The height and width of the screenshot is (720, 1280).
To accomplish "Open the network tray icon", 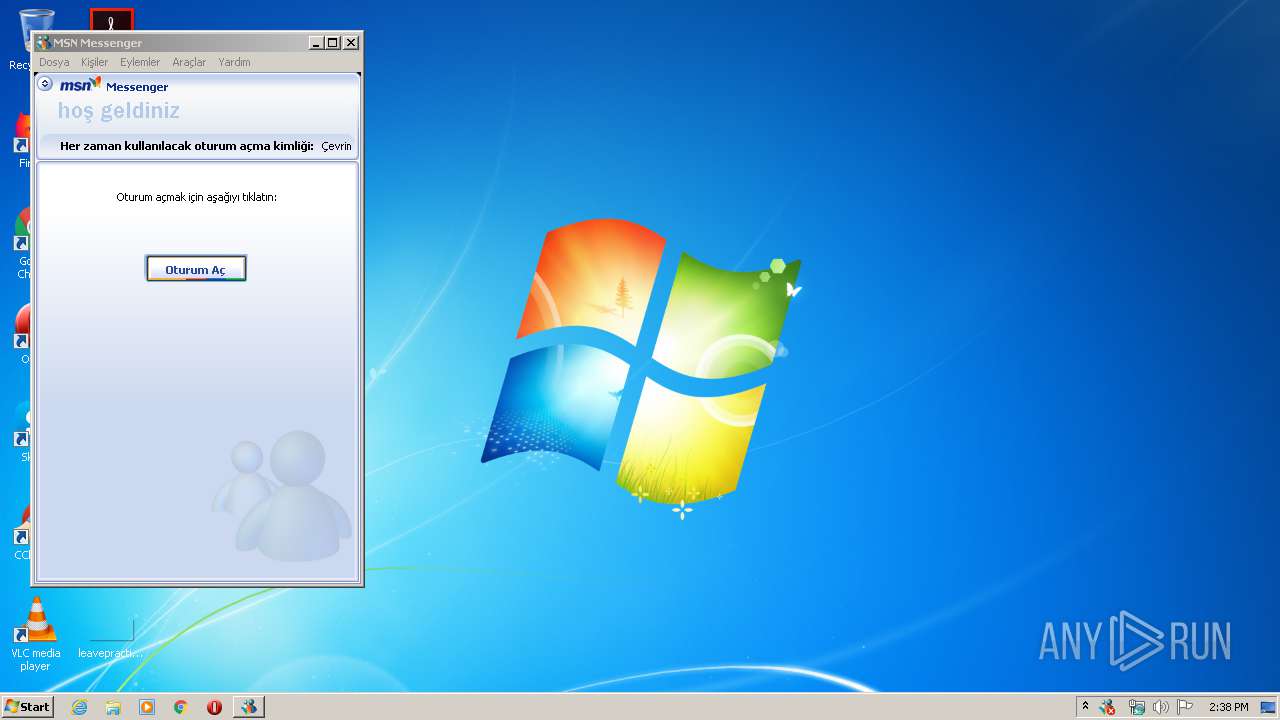I will click(x=1136, y=707).
